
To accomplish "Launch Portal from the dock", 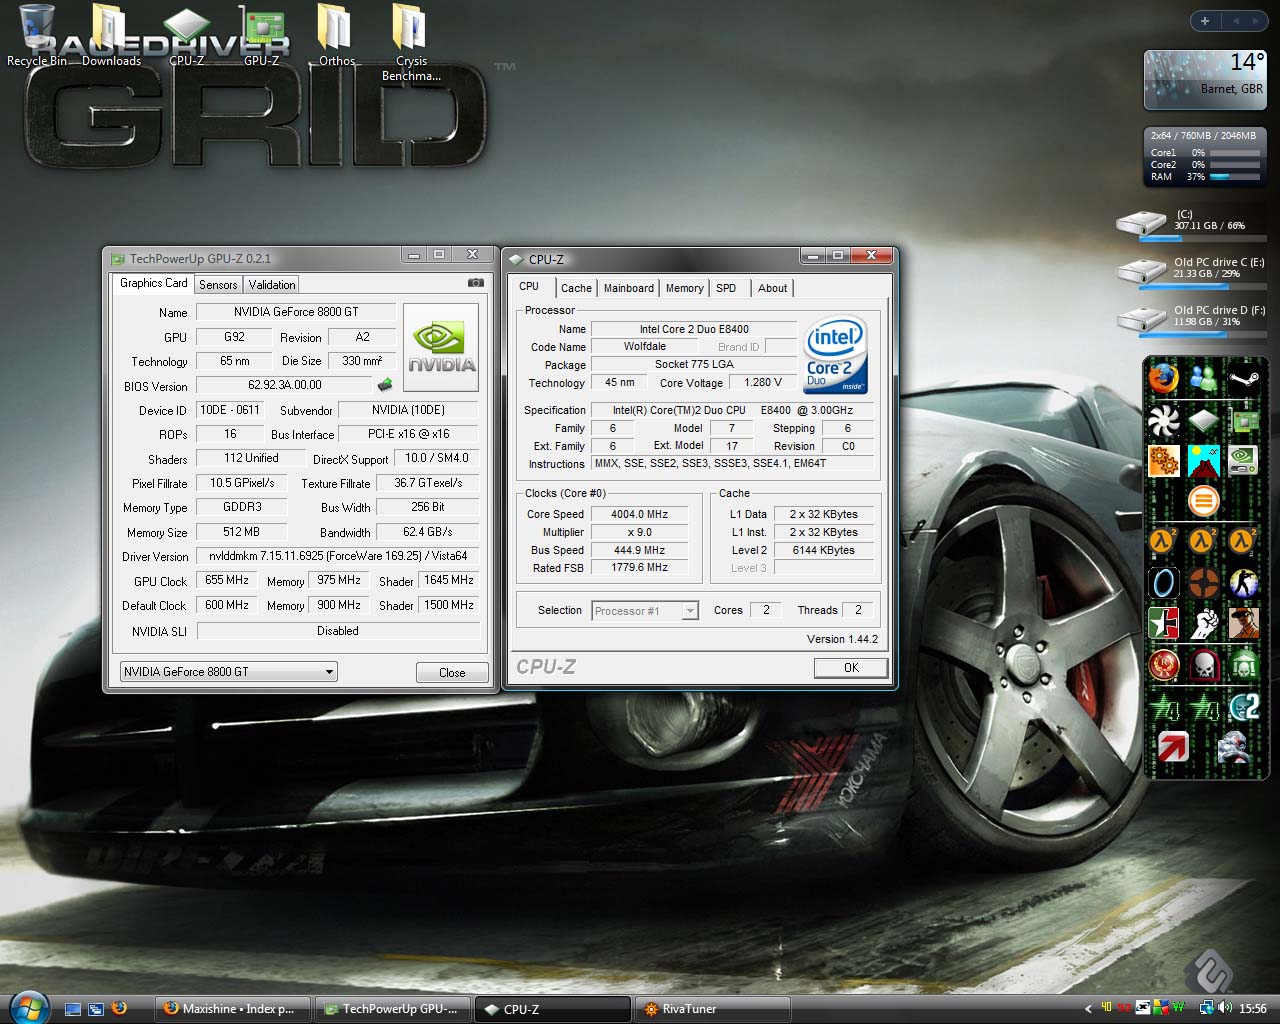I will pos(1163,582).
